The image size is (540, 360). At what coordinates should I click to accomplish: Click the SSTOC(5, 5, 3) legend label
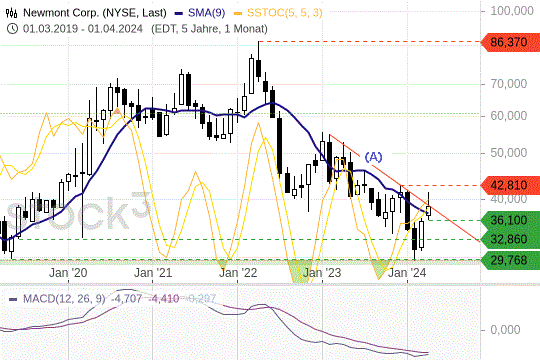(x=285, y=13)
